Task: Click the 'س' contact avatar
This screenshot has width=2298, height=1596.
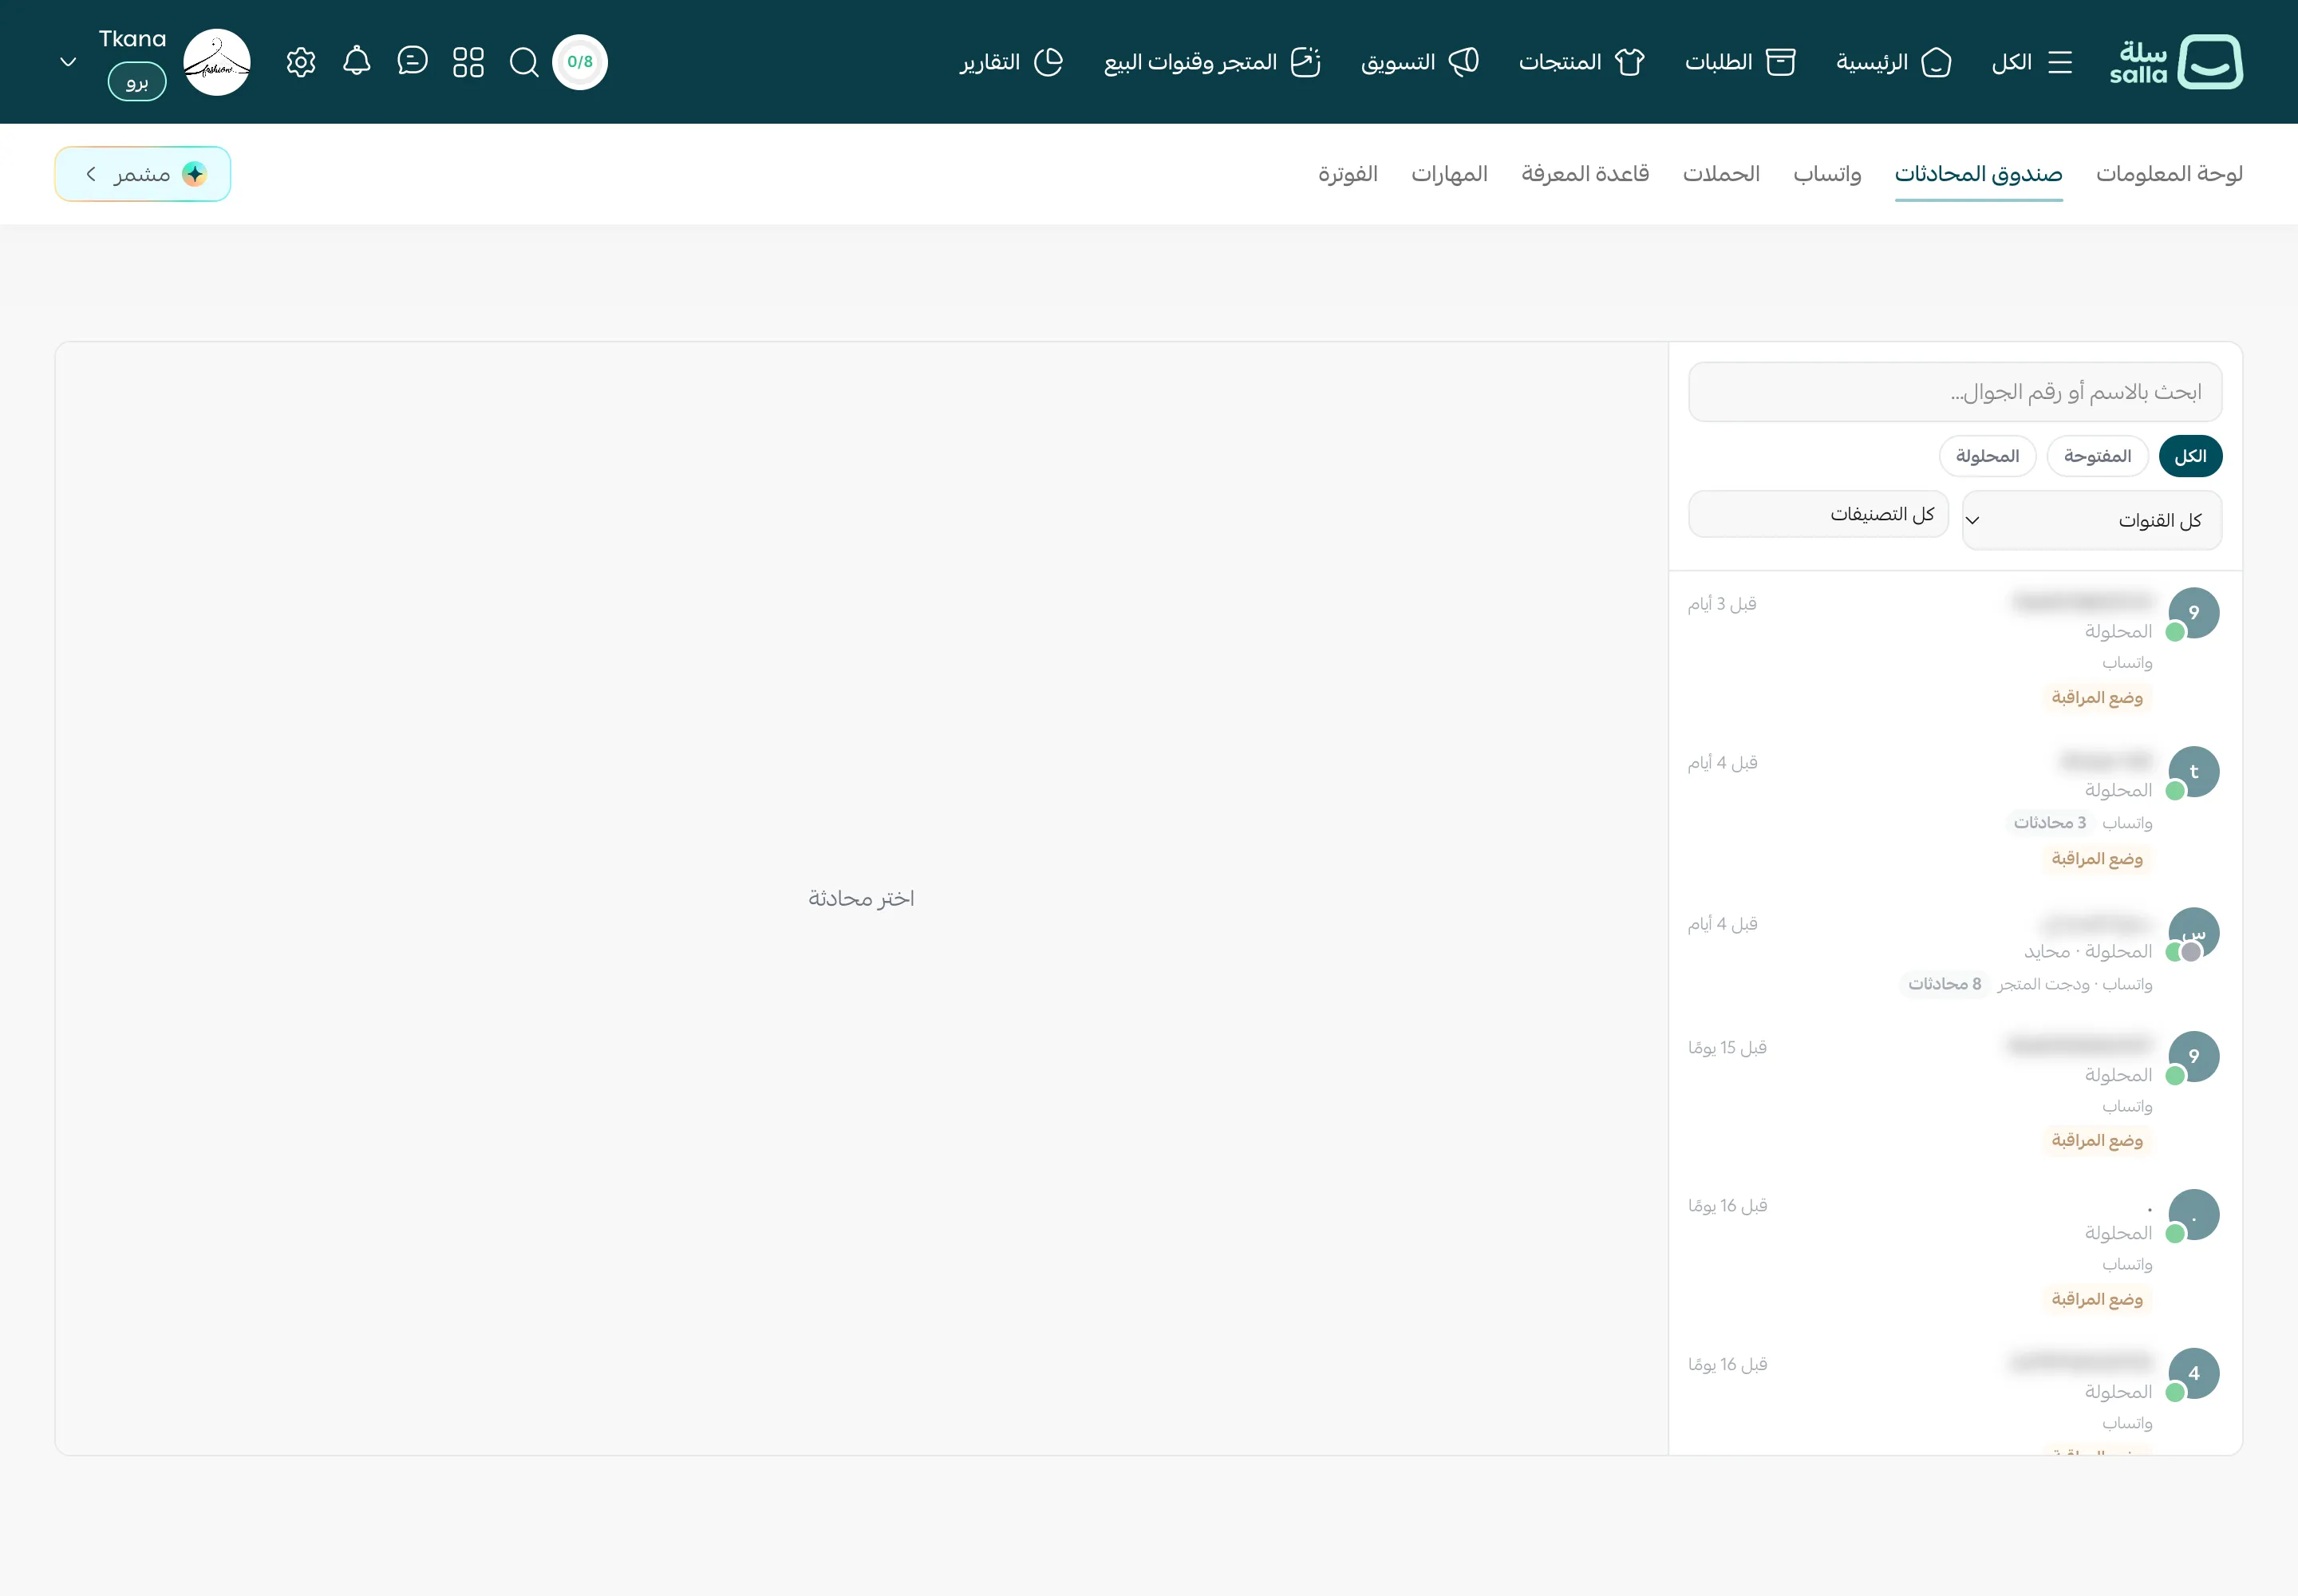Action: (2193, 933)
